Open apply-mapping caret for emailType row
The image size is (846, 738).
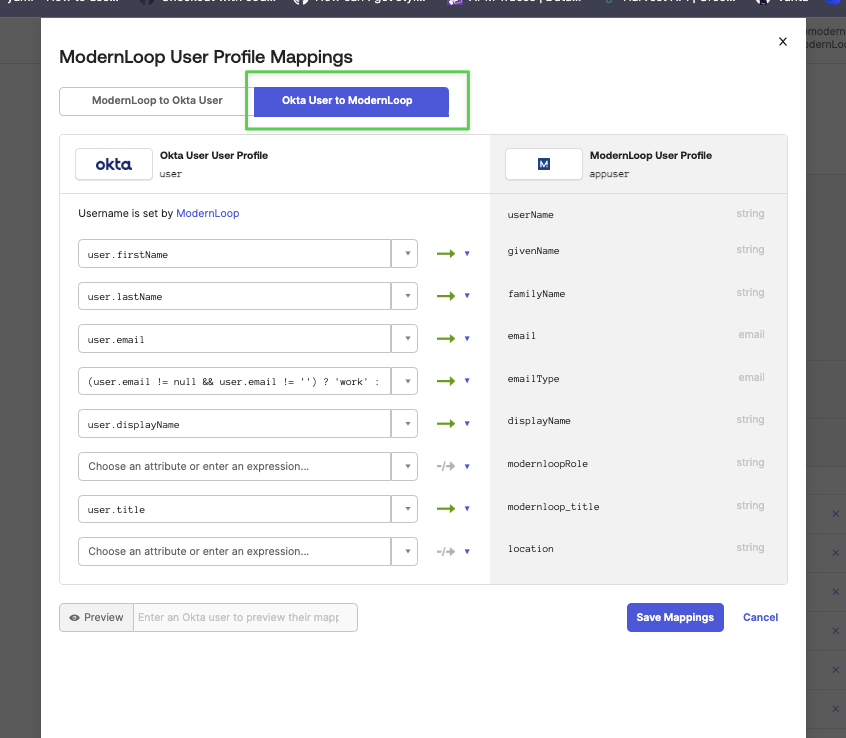click(467, 381)
